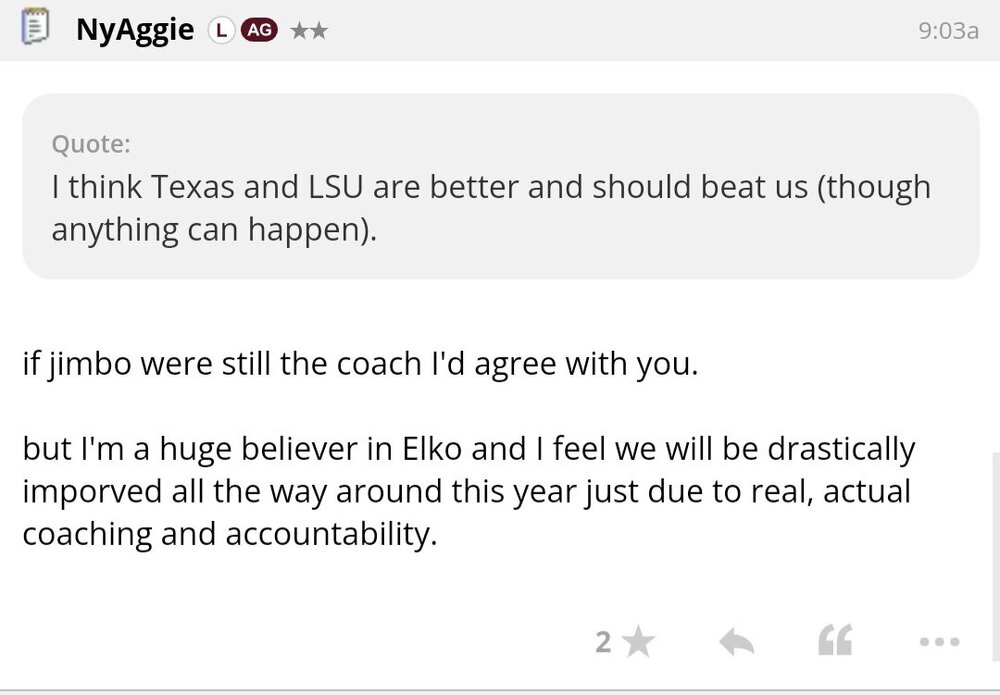Click the notepad icon beside NyAggie

[36, 29]
